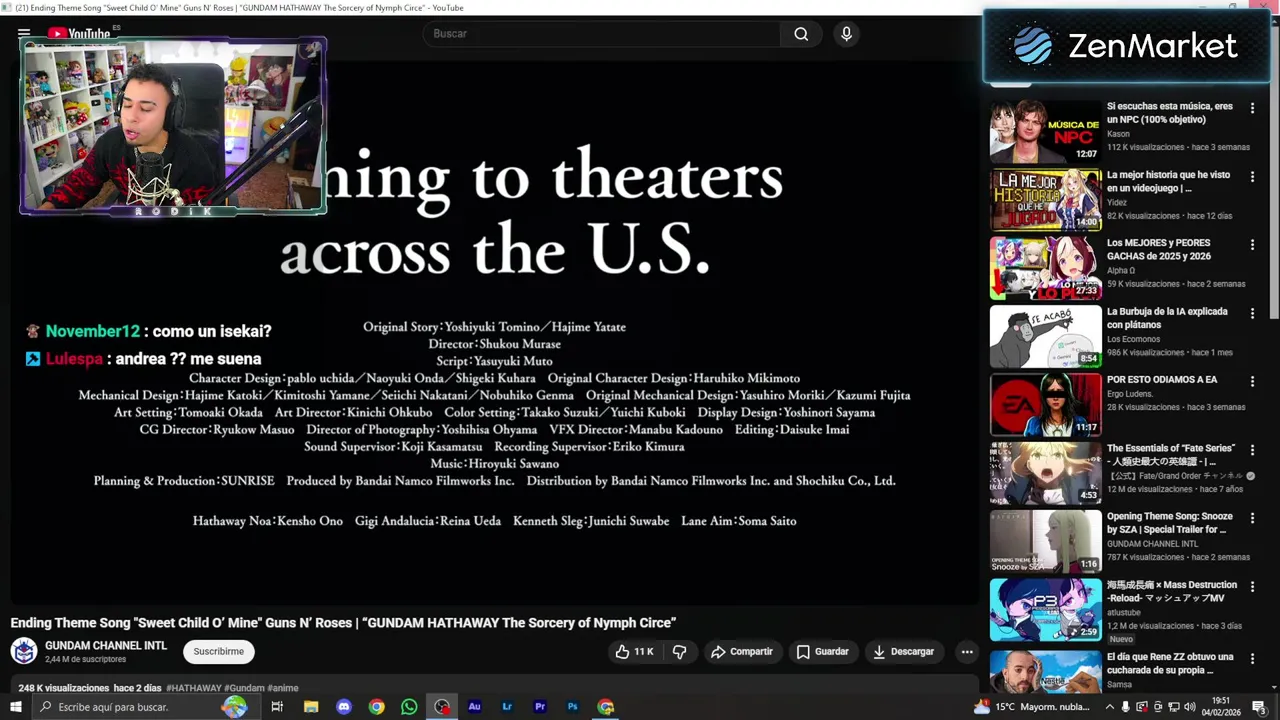The image size is (1280, 720).
Task: Expand hidden system tray icons chevron
Action: 1109,707
